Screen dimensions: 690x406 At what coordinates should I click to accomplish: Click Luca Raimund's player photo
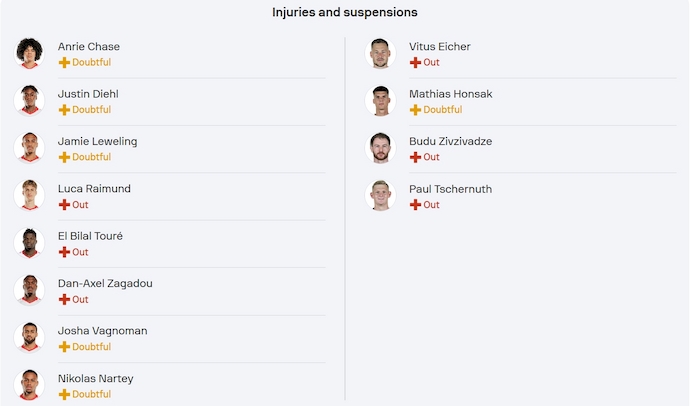(x=30, y=196)
